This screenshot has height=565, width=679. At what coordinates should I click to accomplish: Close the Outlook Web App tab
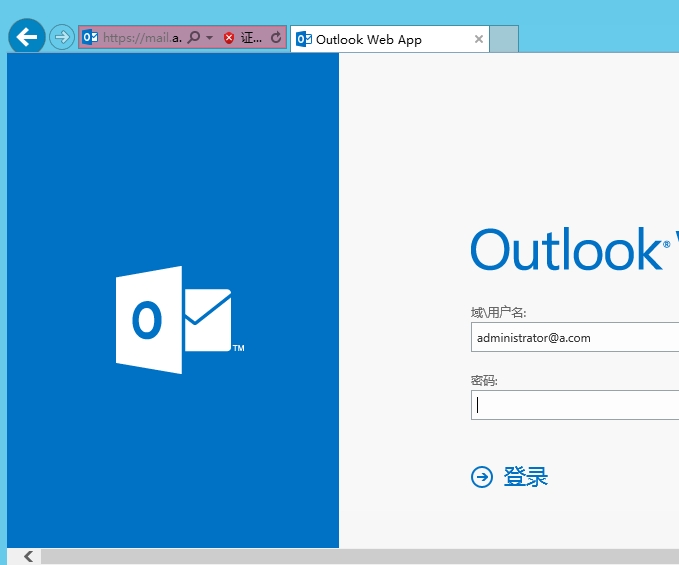[x=479, y=39]
